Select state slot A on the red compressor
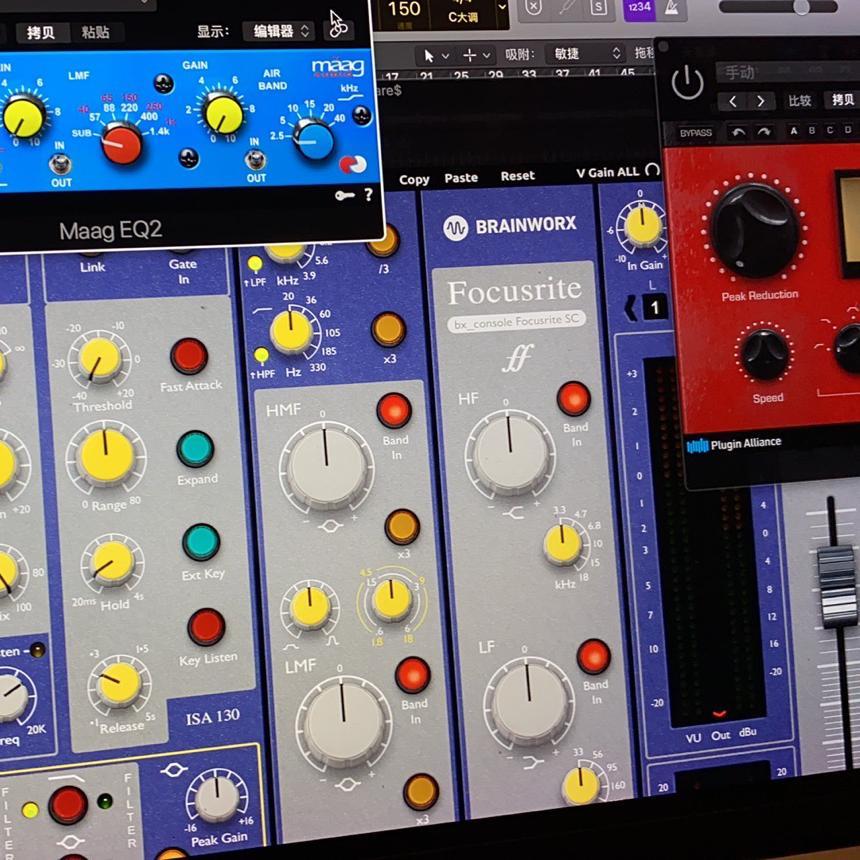The height and width of the screenshot is (860, 860). pyautogui.click(x=793, y=131)
